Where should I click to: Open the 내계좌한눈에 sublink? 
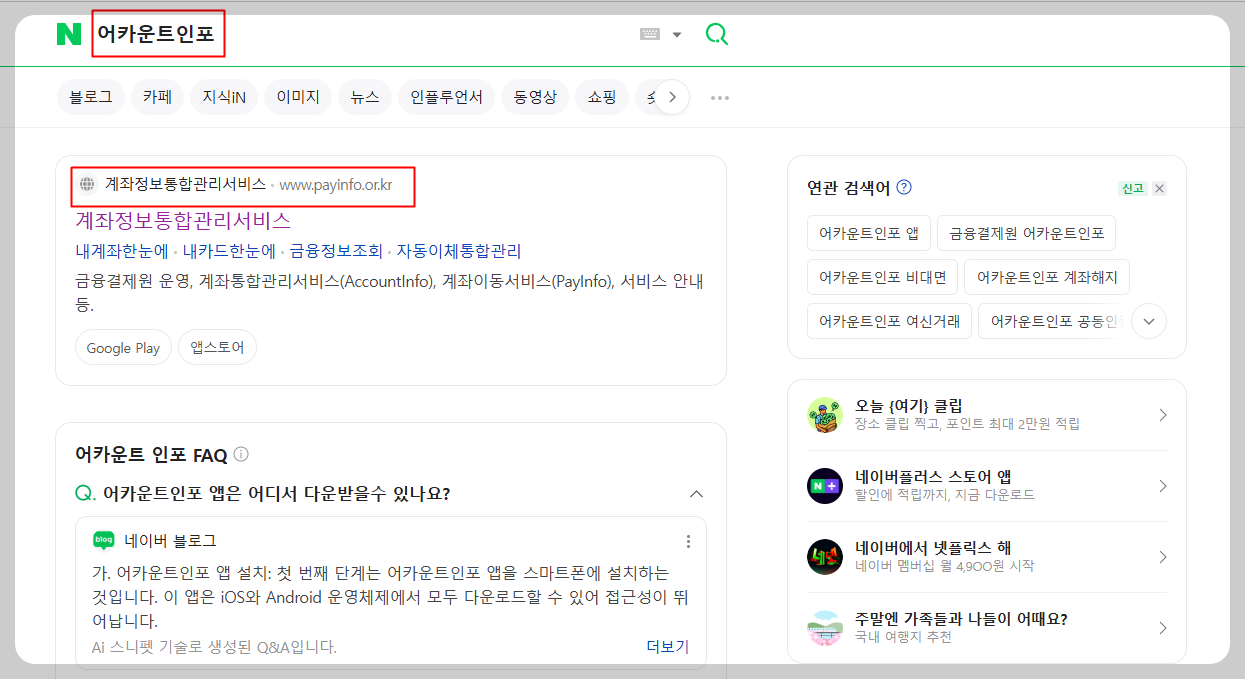[122, 251]
